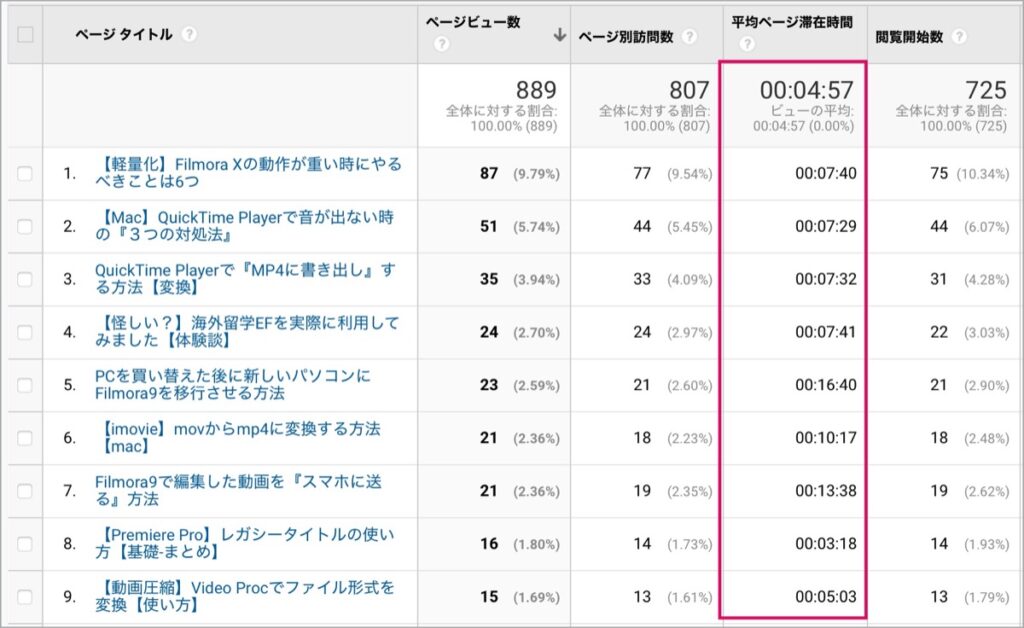Click time value 00:10:17 in row 6
The height and width of the screenshot is (628, 1024).
tap(825, 437)
